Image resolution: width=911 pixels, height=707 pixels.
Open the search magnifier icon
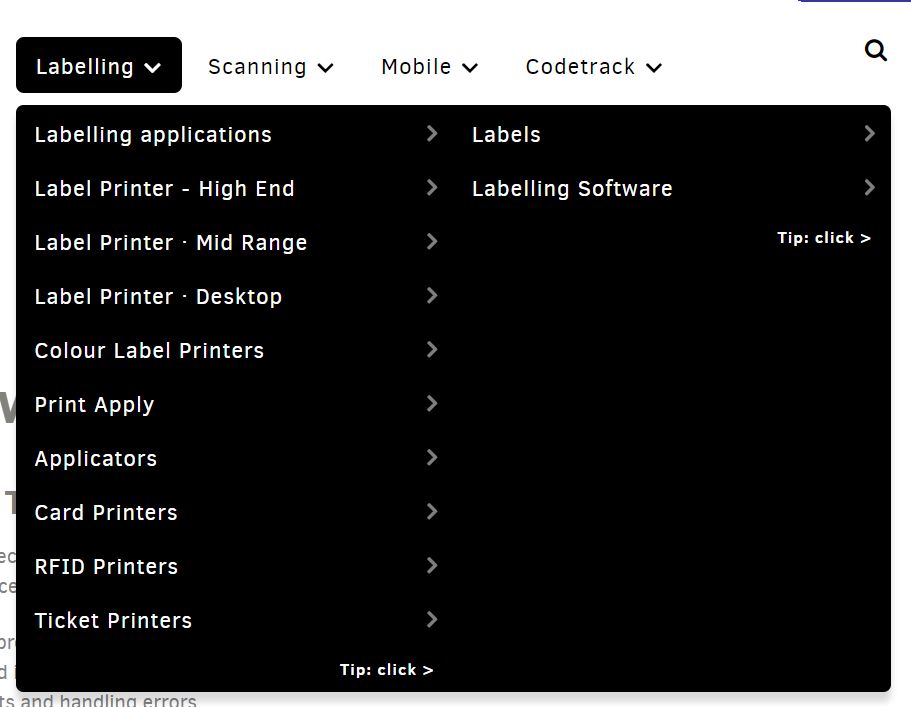pyautogui.click(x=876, y=51)
